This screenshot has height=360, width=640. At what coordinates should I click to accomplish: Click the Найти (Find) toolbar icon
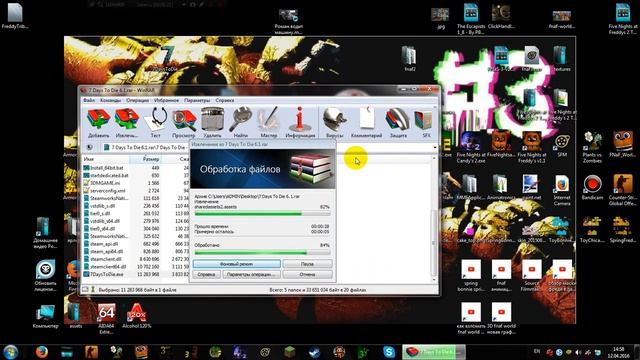click(240, 122)
